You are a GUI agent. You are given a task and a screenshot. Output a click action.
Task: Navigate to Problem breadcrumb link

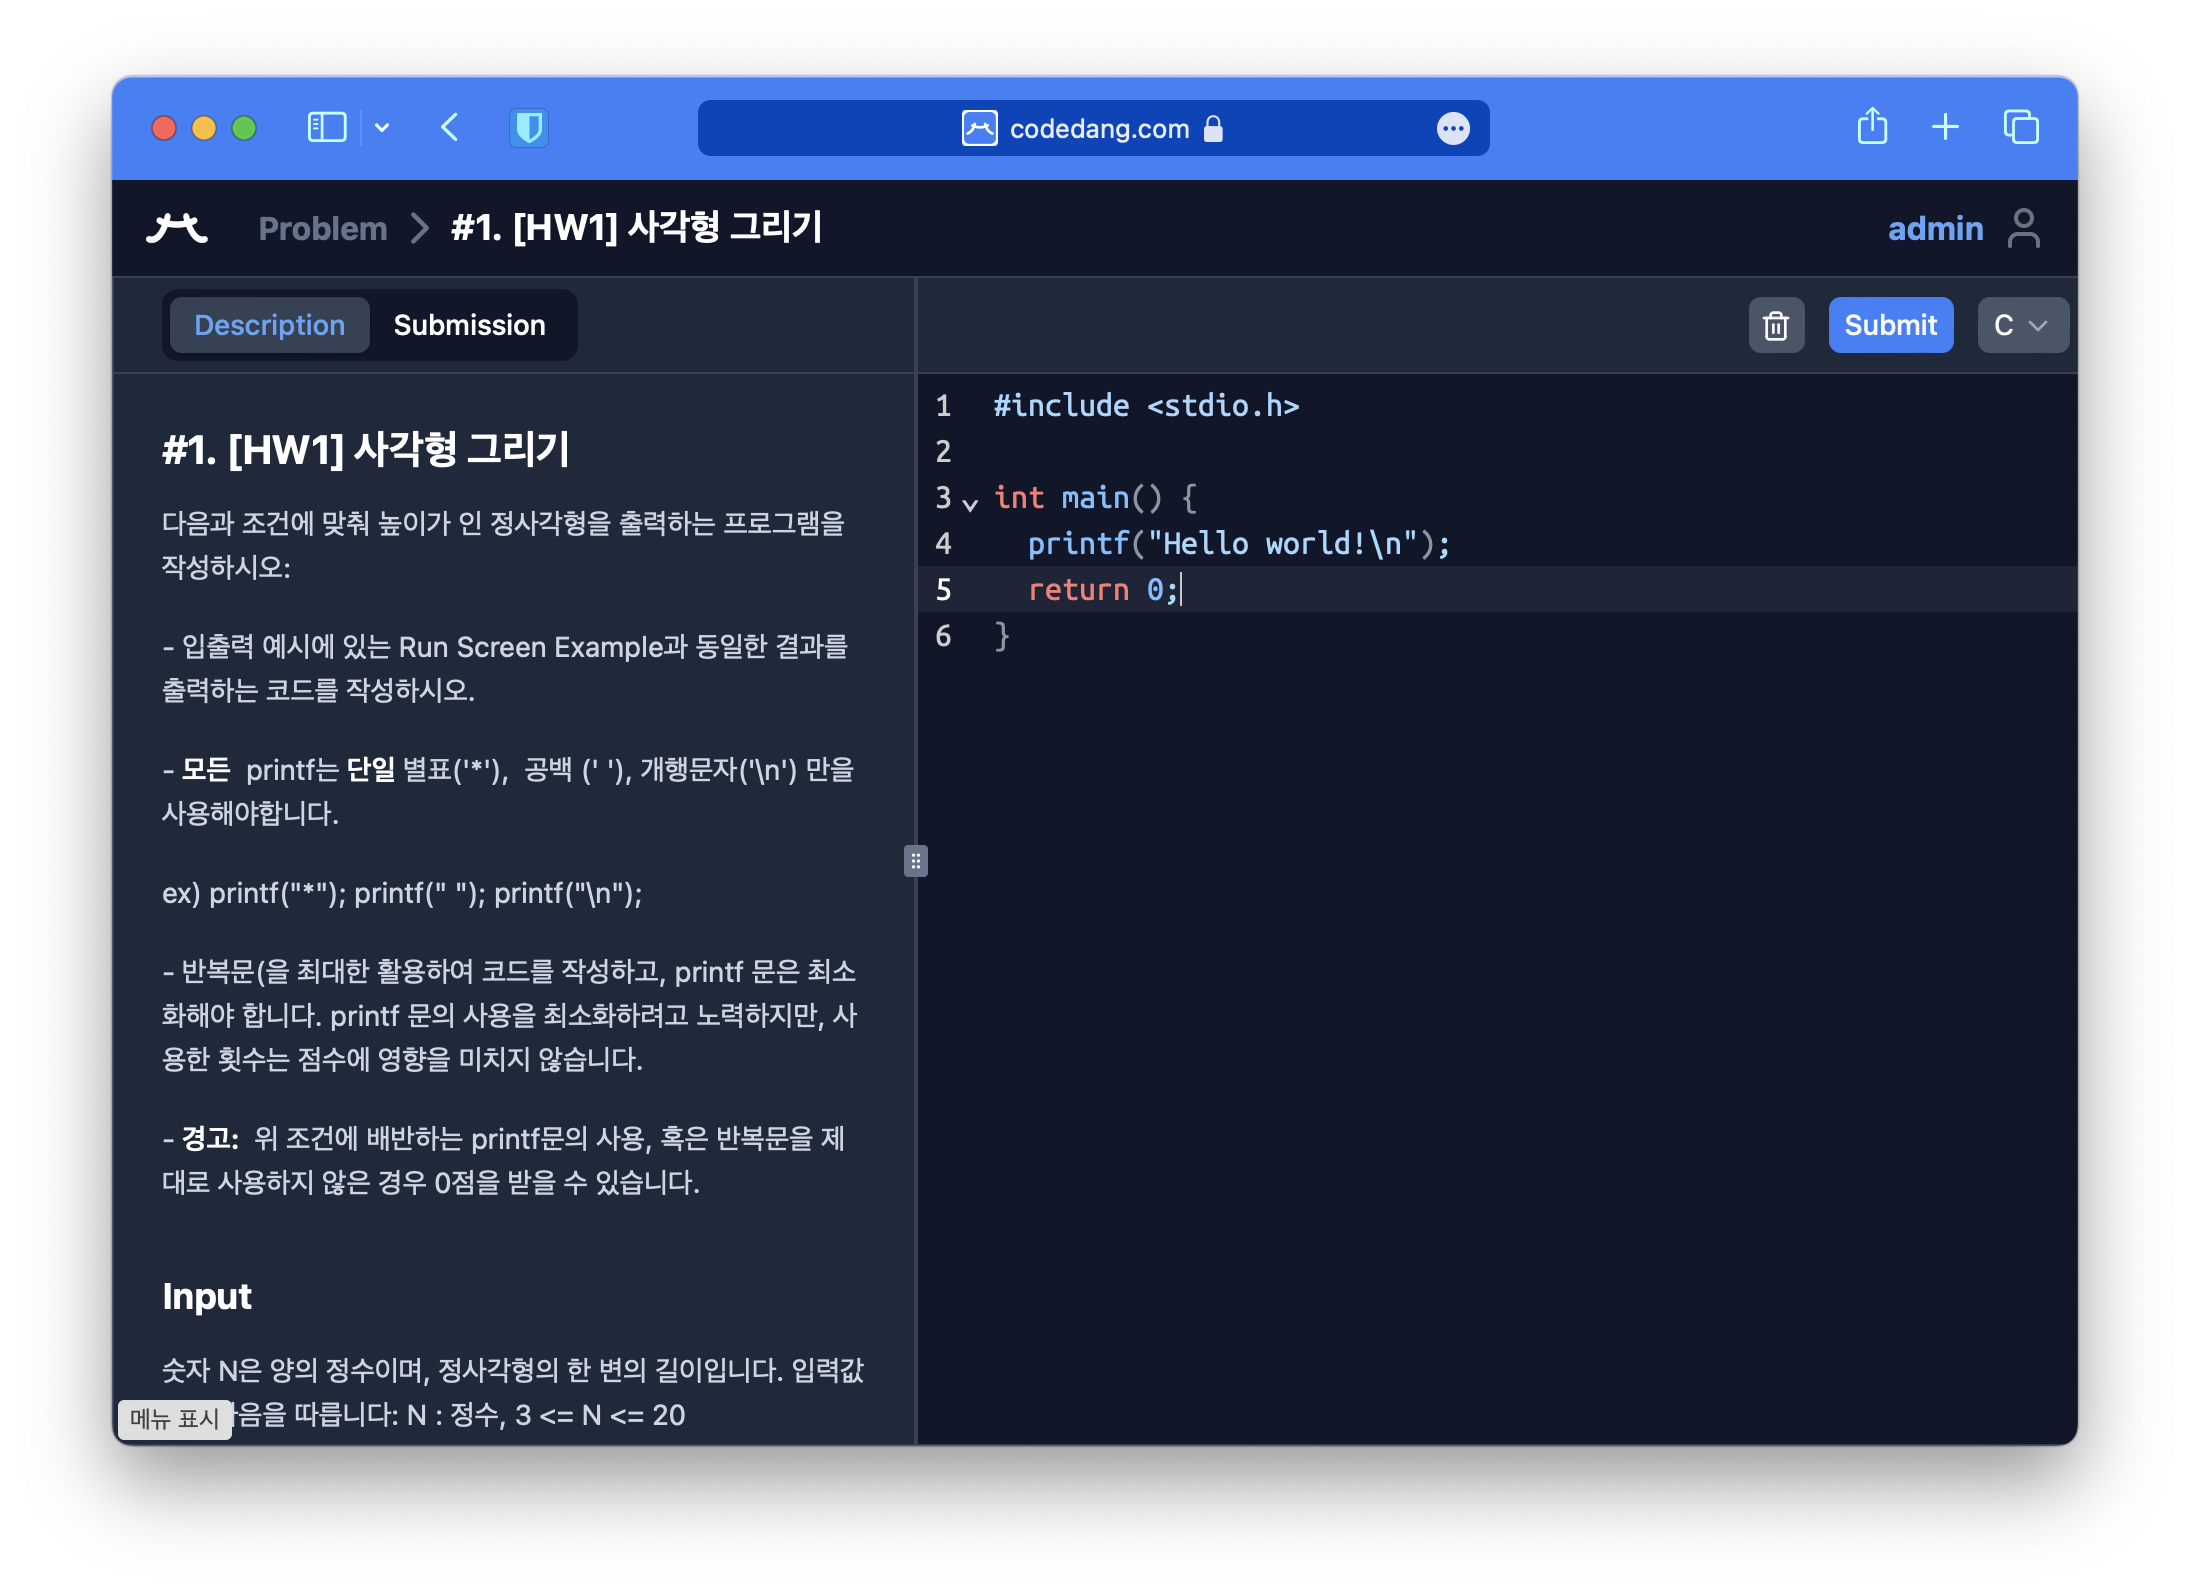322,229
